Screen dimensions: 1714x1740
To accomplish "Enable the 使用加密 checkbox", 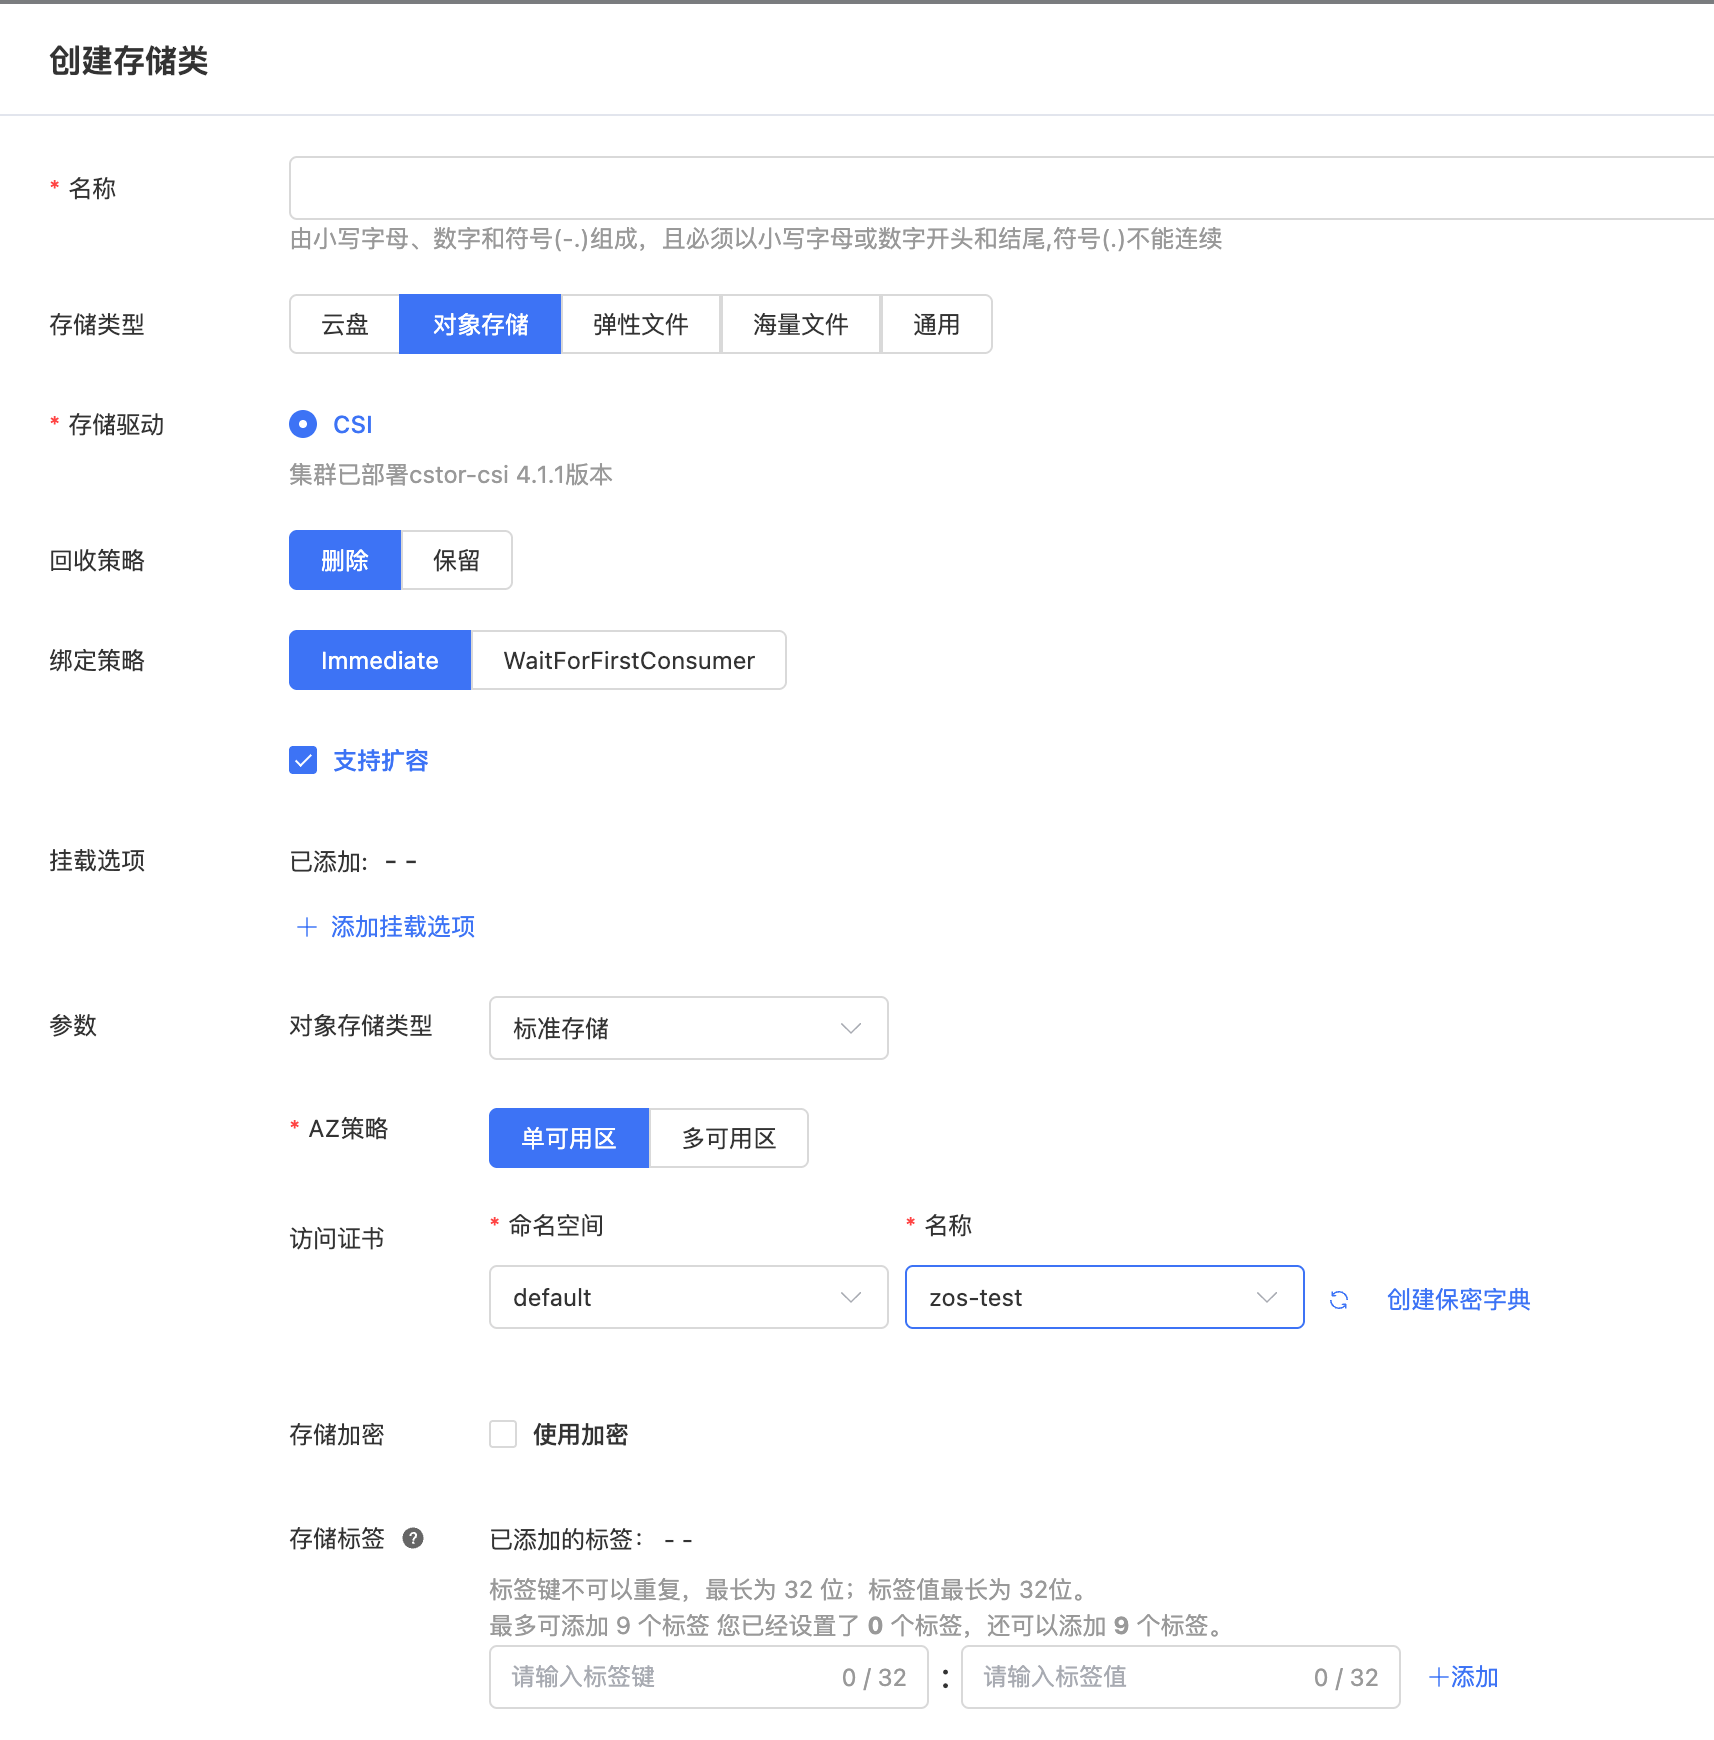I will [503, 1434].
